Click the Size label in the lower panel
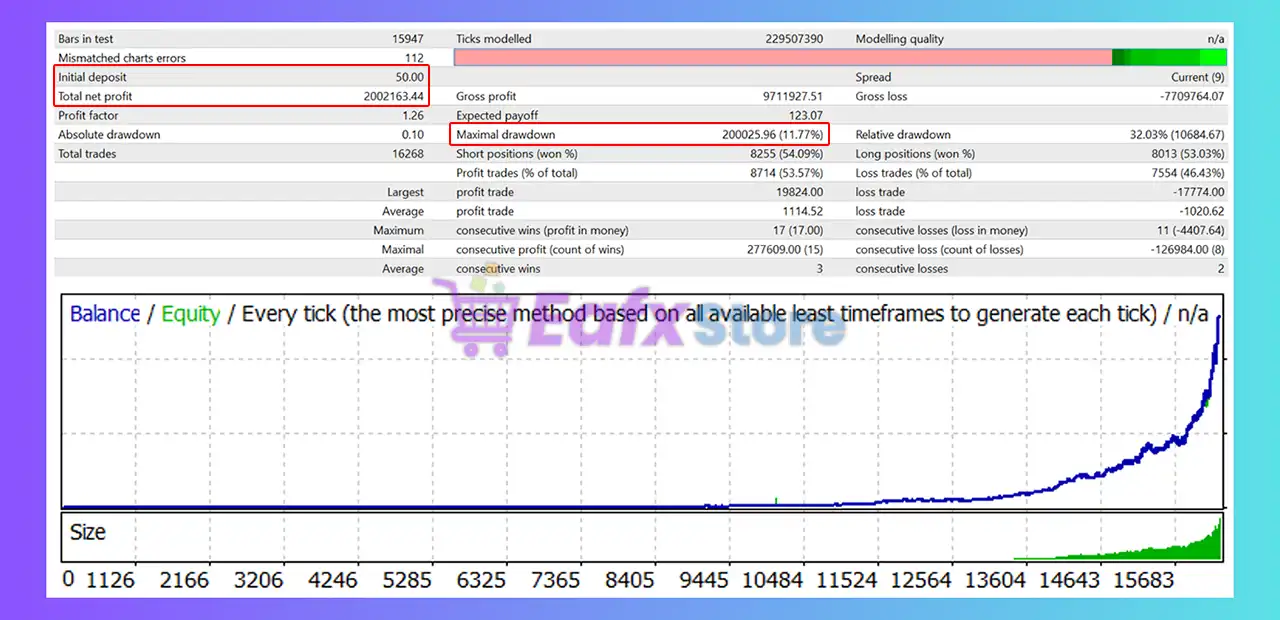 pos(88,532)
